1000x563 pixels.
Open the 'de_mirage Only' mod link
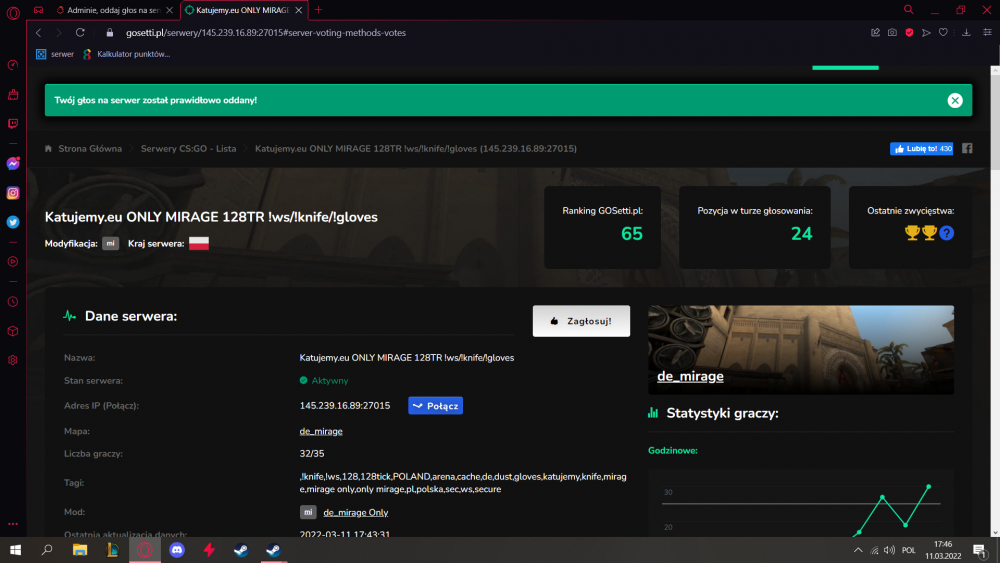pos(355,513)
